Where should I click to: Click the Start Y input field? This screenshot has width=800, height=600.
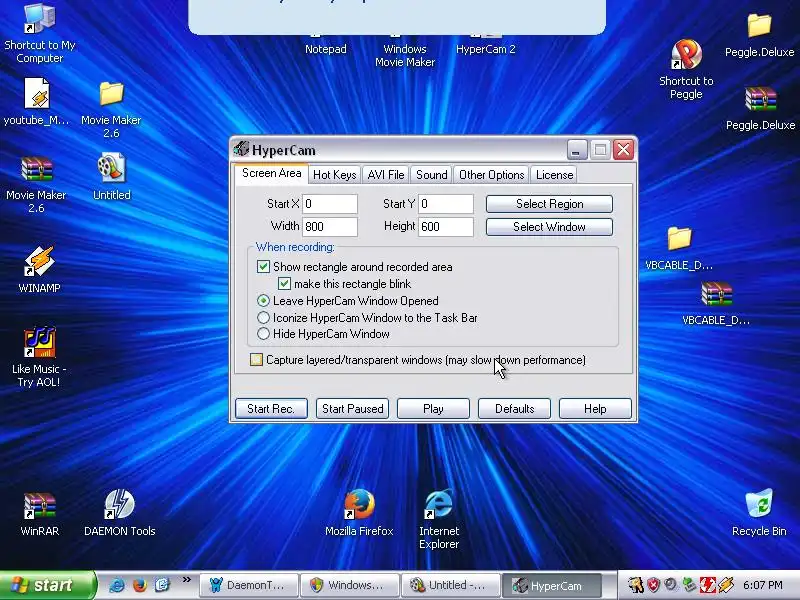446,204
